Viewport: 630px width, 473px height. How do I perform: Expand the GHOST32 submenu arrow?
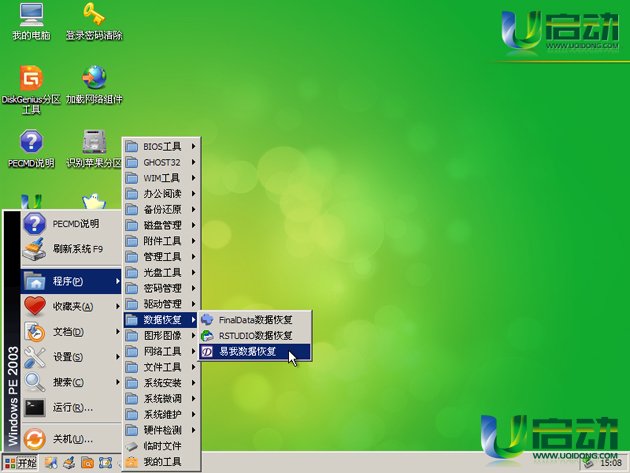pyautogui.click(x=193, y=162)
